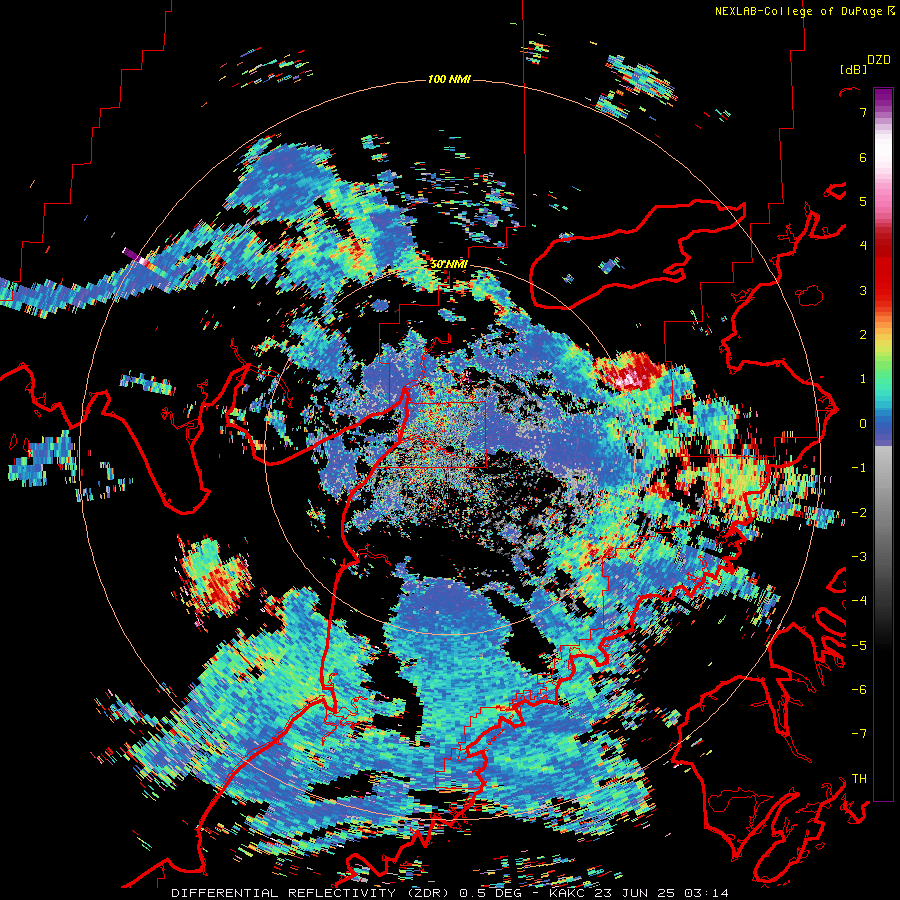Click the colorbar value 6 label
This screenshot has height=900, width=900.
863,157
